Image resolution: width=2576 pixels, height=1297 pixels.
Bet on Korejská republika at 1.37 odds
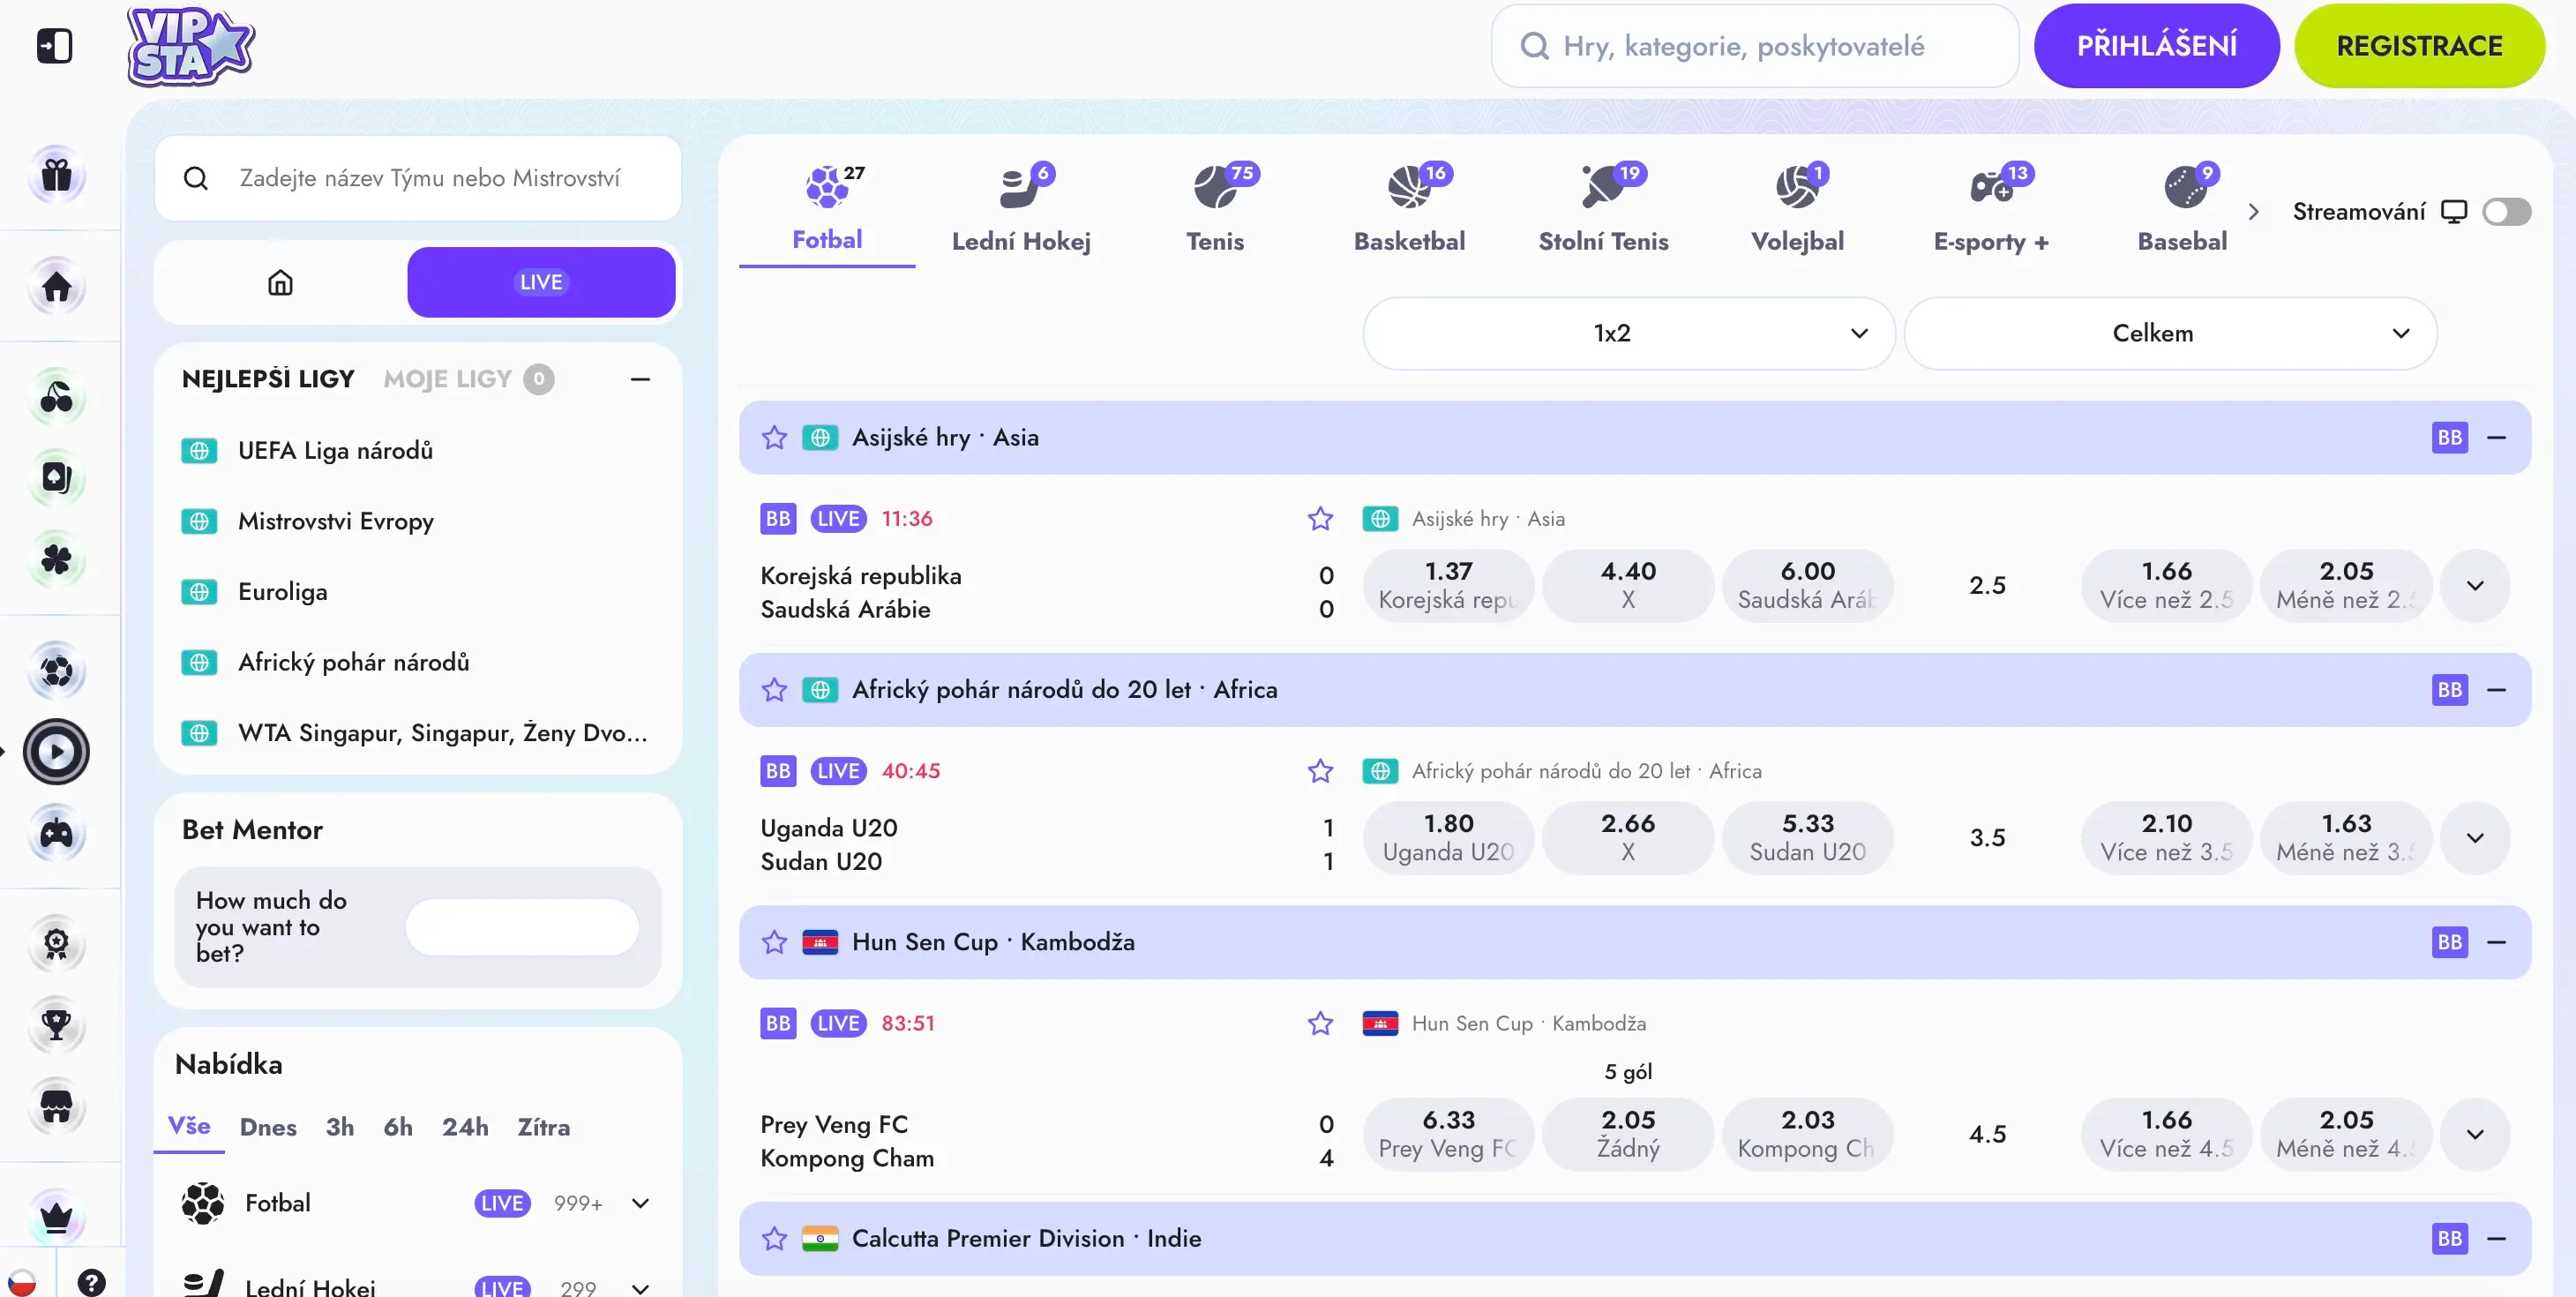pyautogui.click(x=1448, y=585)
